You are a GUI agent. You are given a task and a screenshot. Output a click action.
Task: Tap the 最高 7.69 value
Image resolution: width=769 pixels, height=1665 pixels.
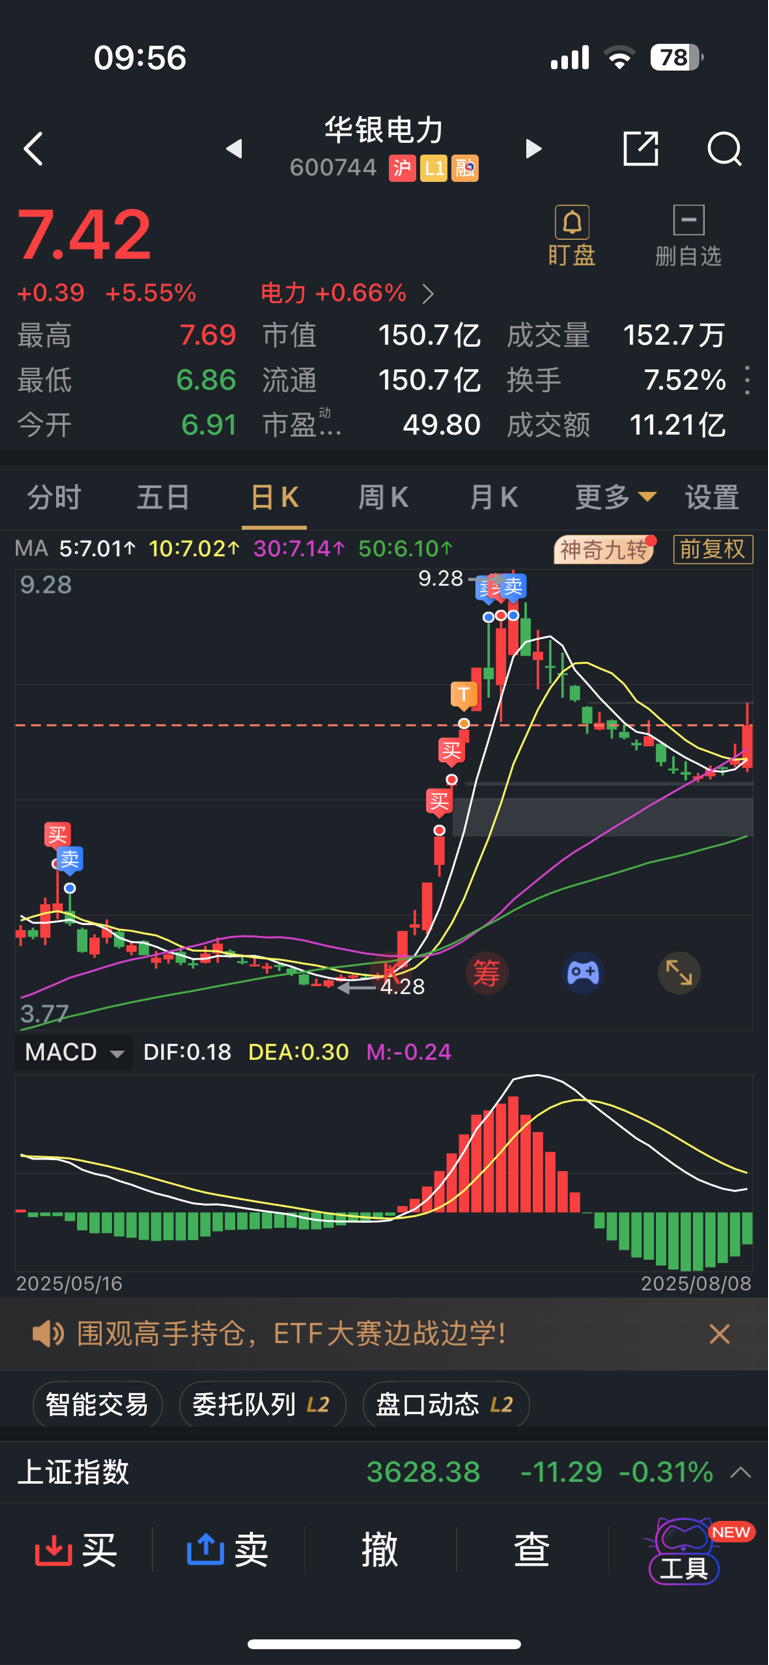click(207, 336)
